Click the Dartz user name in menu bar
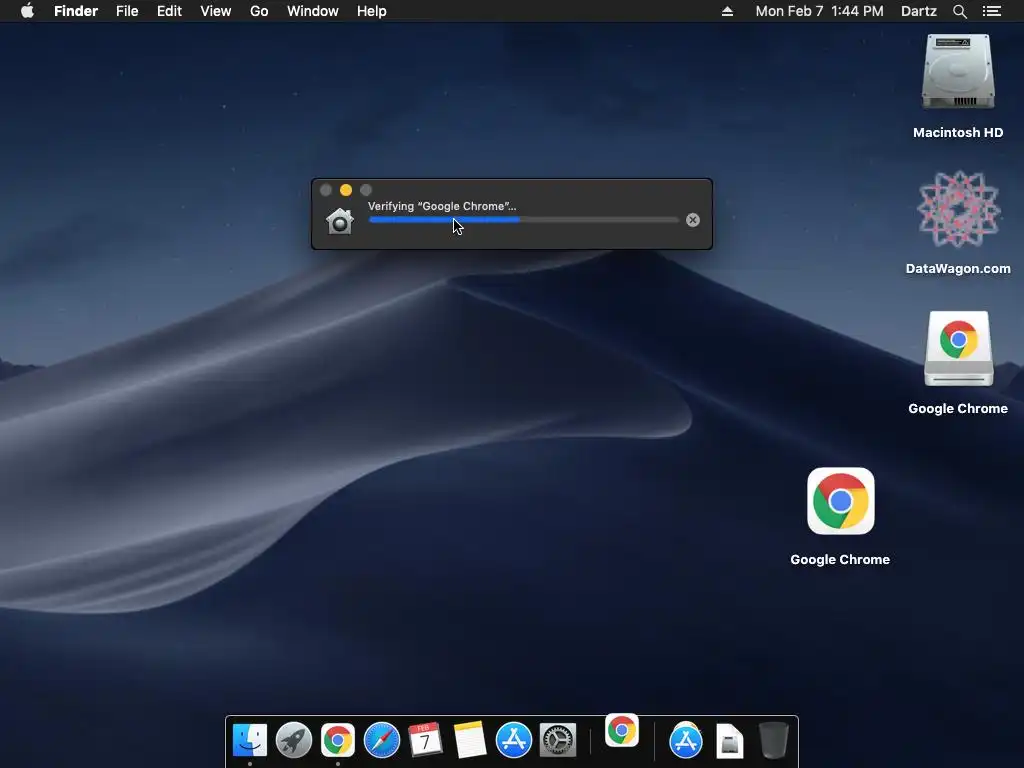Image resolution: width=1024 pixels, height=768 pixels. [x=919, y=11]
